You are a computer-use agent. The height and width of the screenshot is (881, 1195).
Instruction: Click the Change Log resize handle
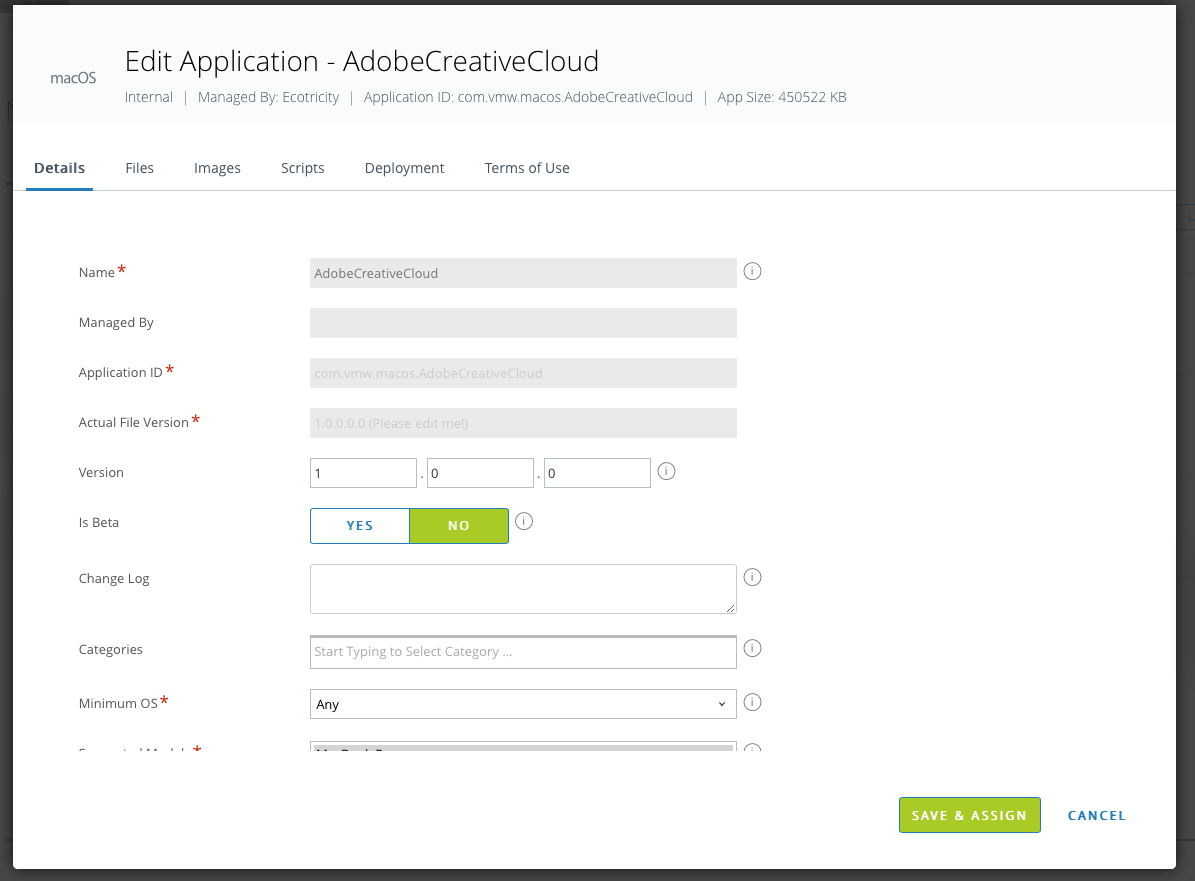pos(730,607)
